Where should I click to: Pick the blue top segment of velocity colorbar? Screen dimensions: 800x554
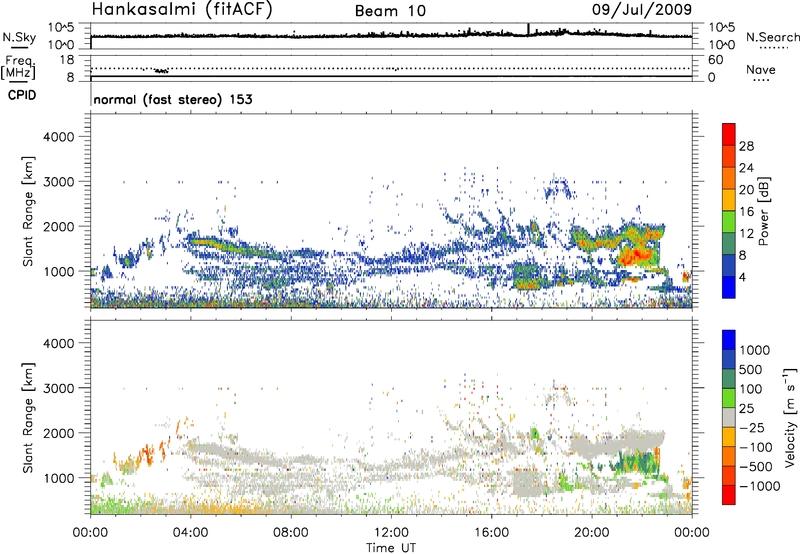(729, 340)
